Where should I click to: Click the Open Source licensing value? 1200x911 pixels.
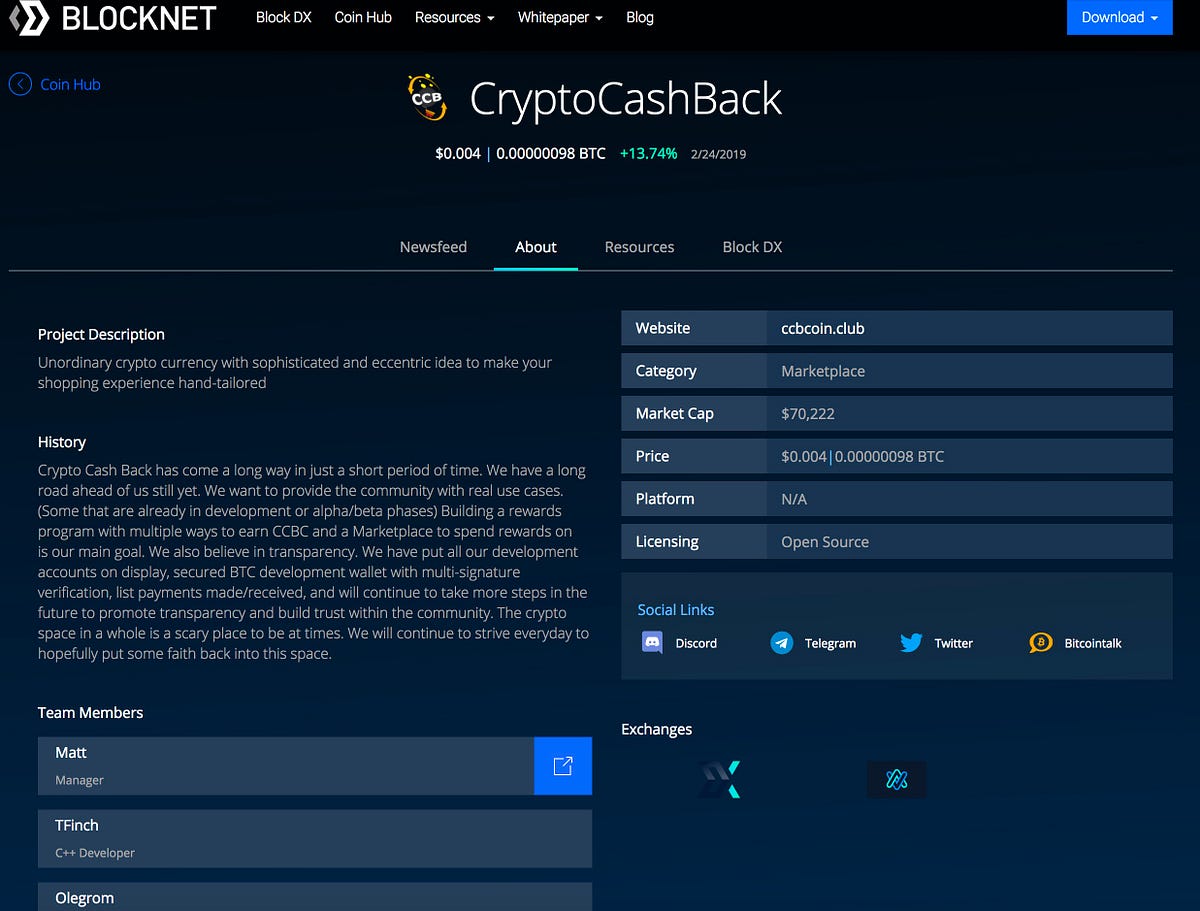pos(825,542)
